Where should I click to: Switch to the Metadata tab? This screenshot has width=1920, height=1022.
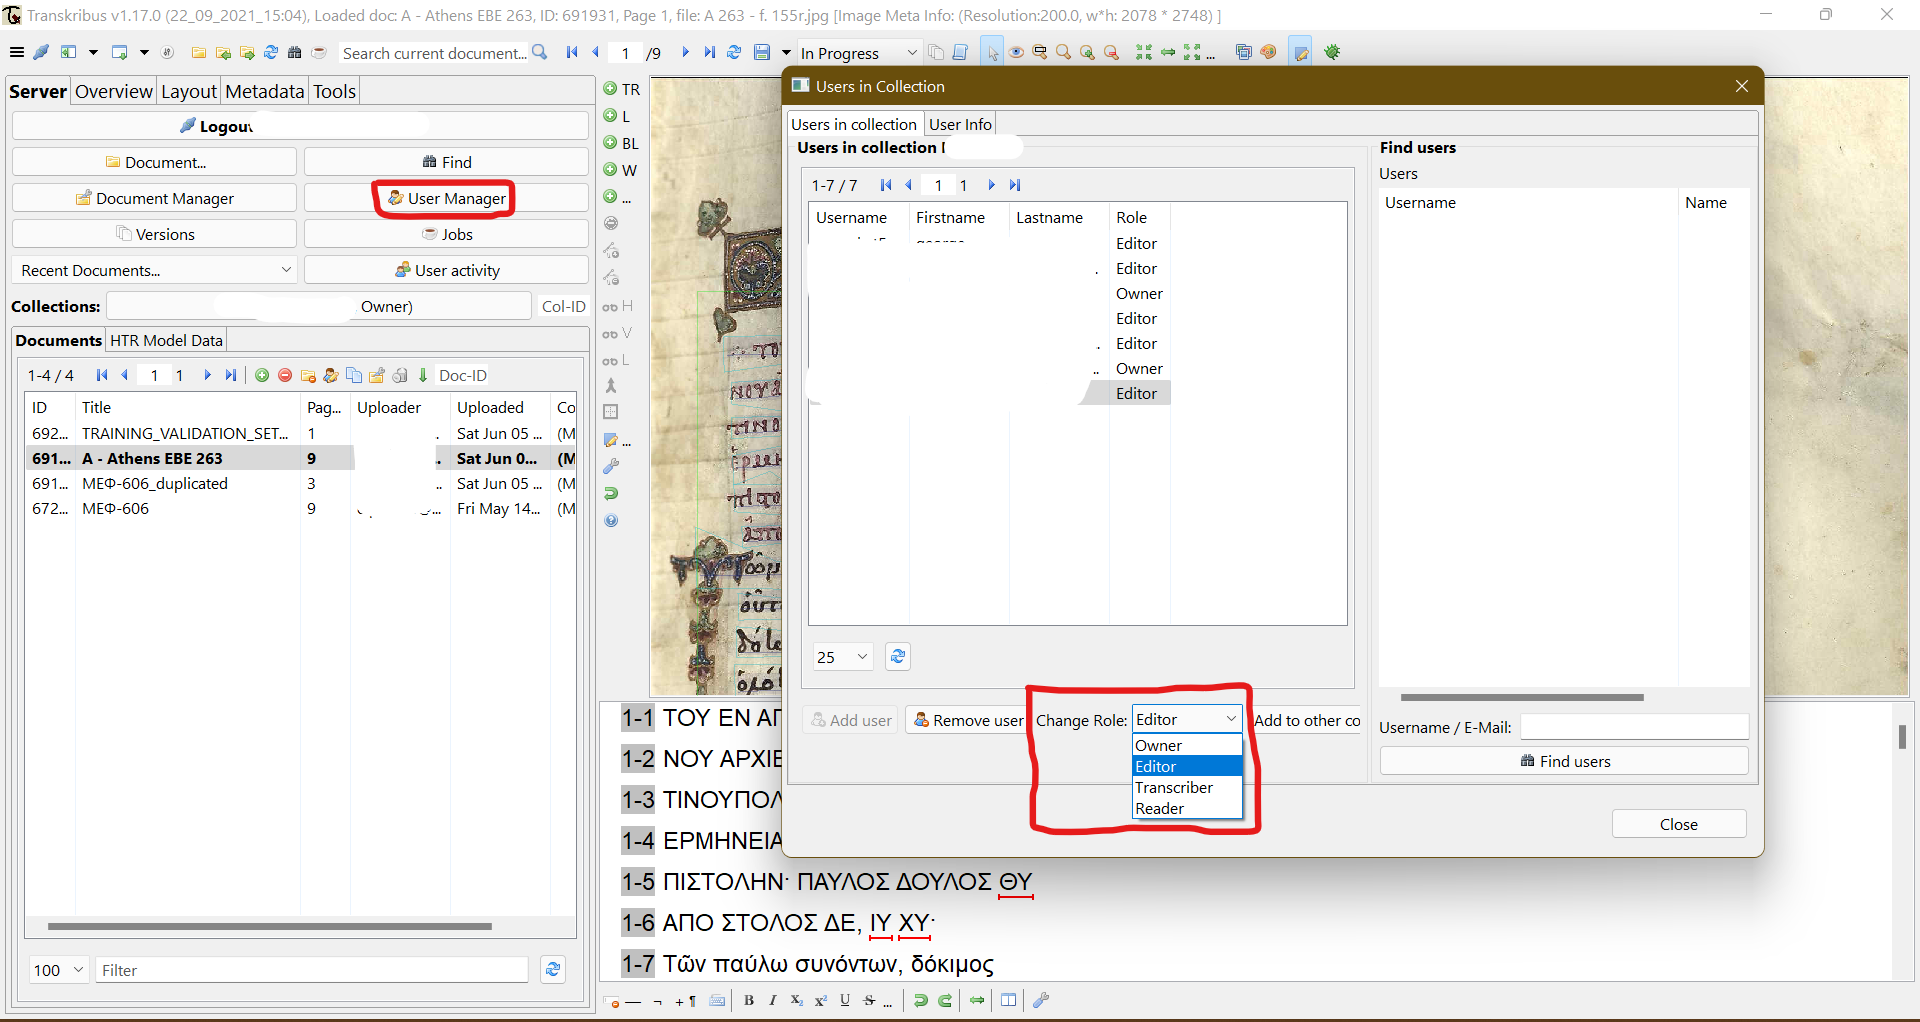coord(264,91)
